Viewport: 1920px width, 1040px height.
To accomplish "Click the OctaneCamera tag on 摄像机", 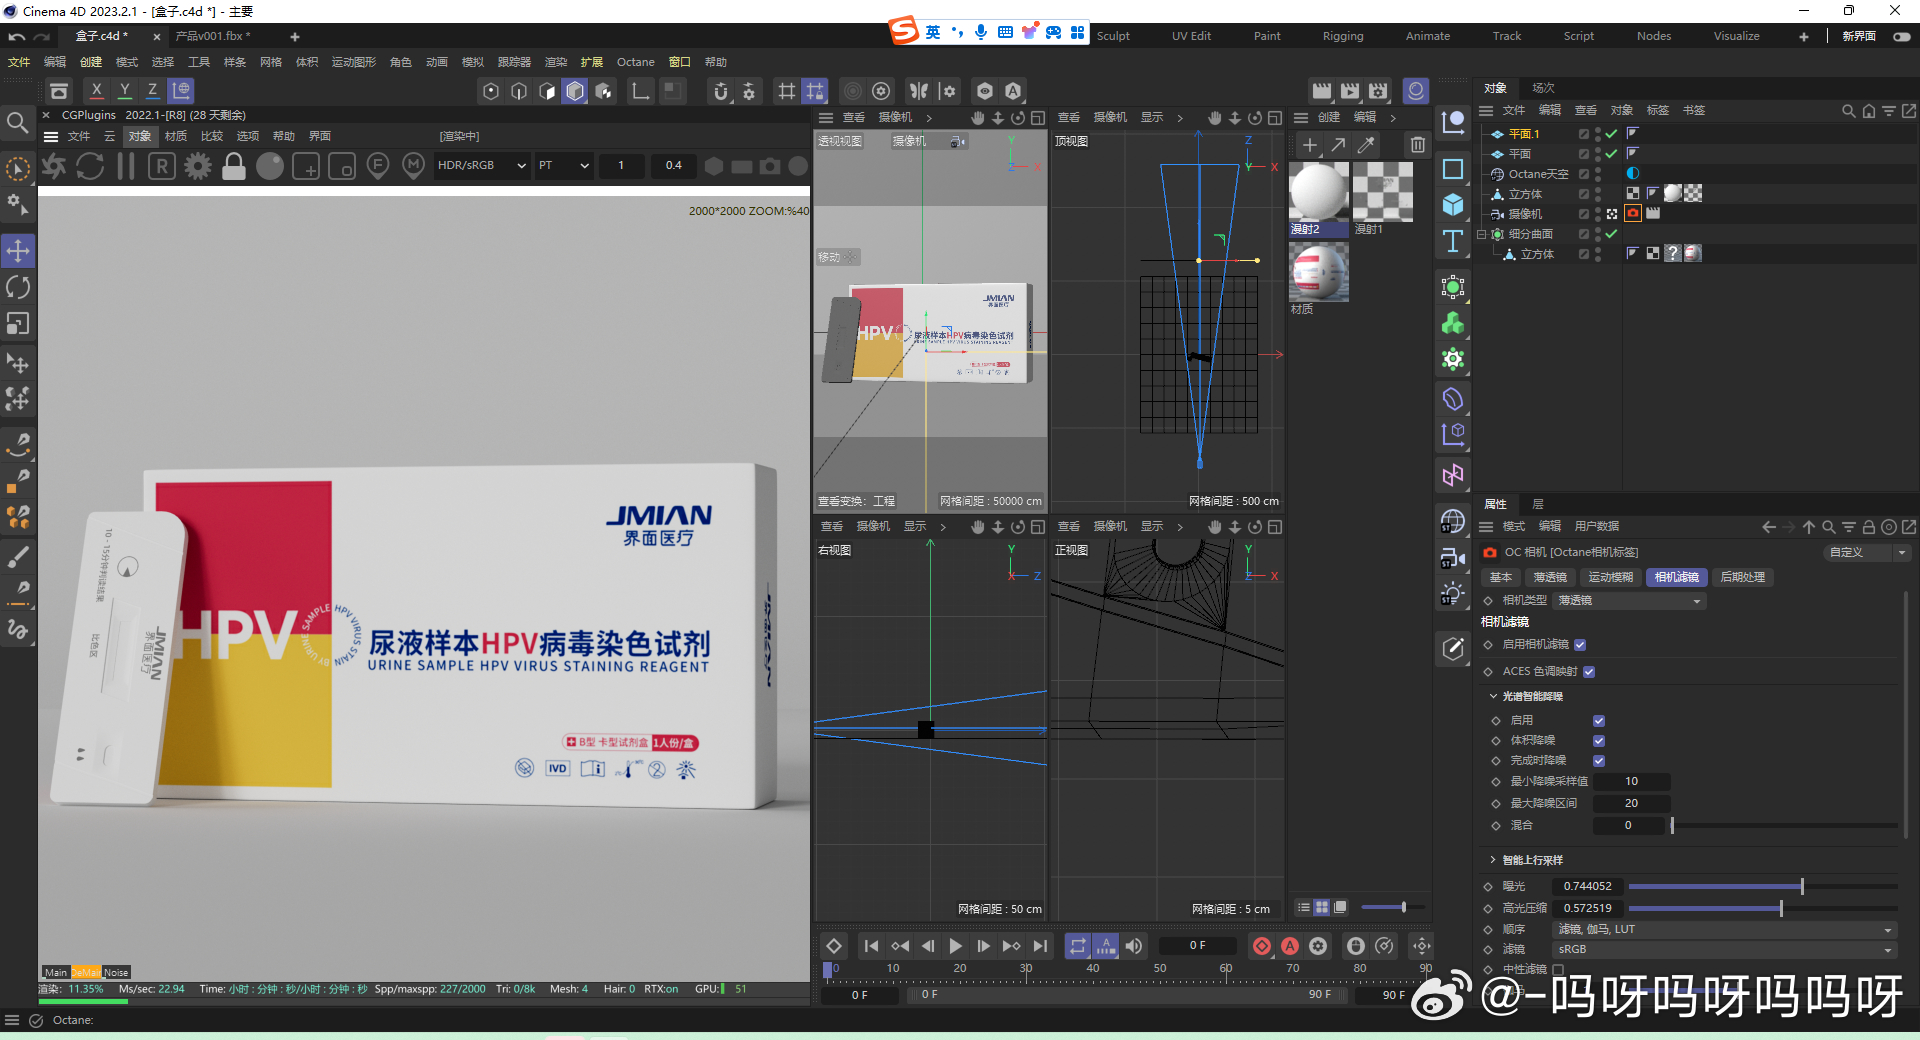I will coord(1633,214).
